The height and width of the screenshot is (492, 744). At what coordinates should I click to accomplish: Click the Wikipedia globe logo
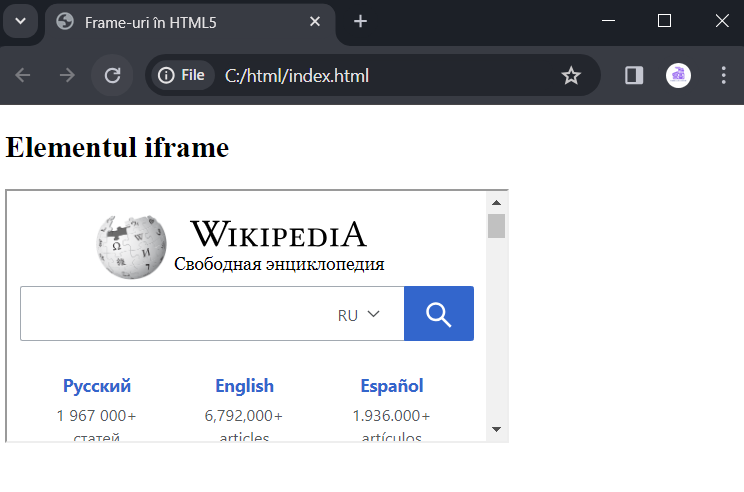[131, 247]
